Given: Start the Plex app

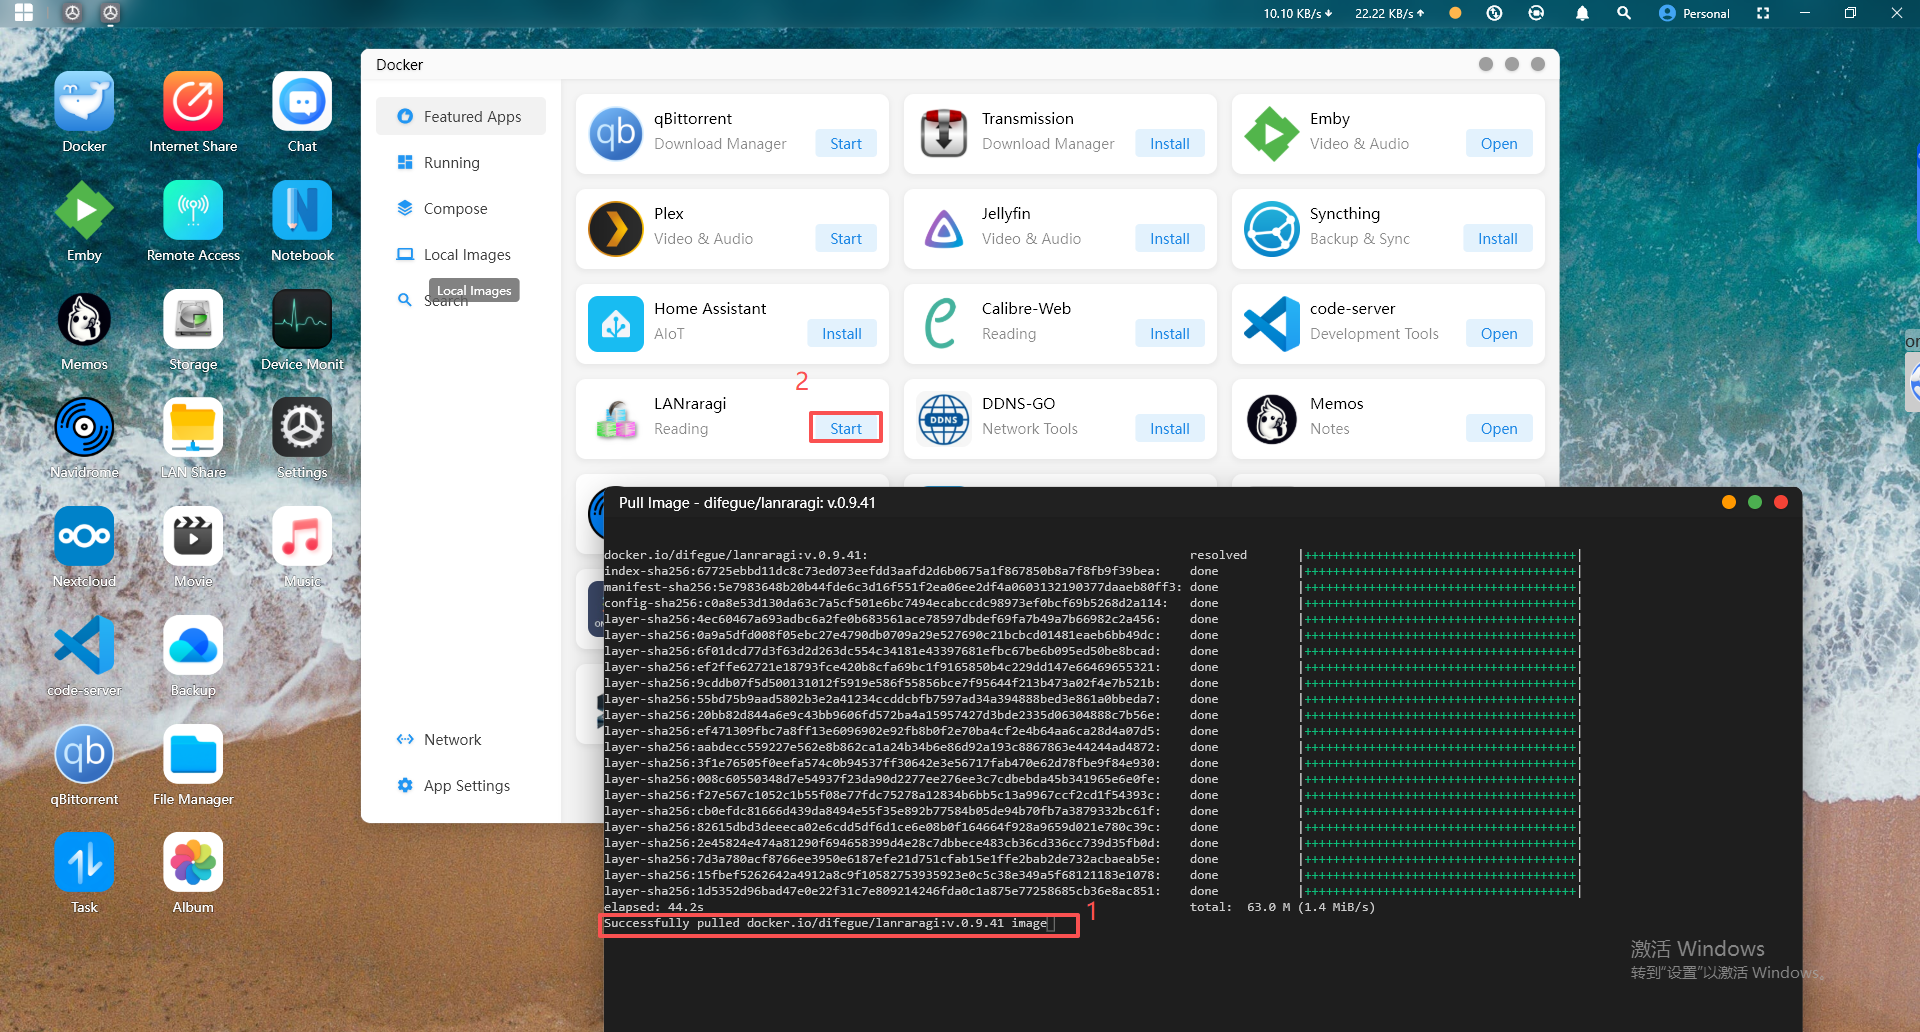Looking at the screenshot, I should point(845,238).
